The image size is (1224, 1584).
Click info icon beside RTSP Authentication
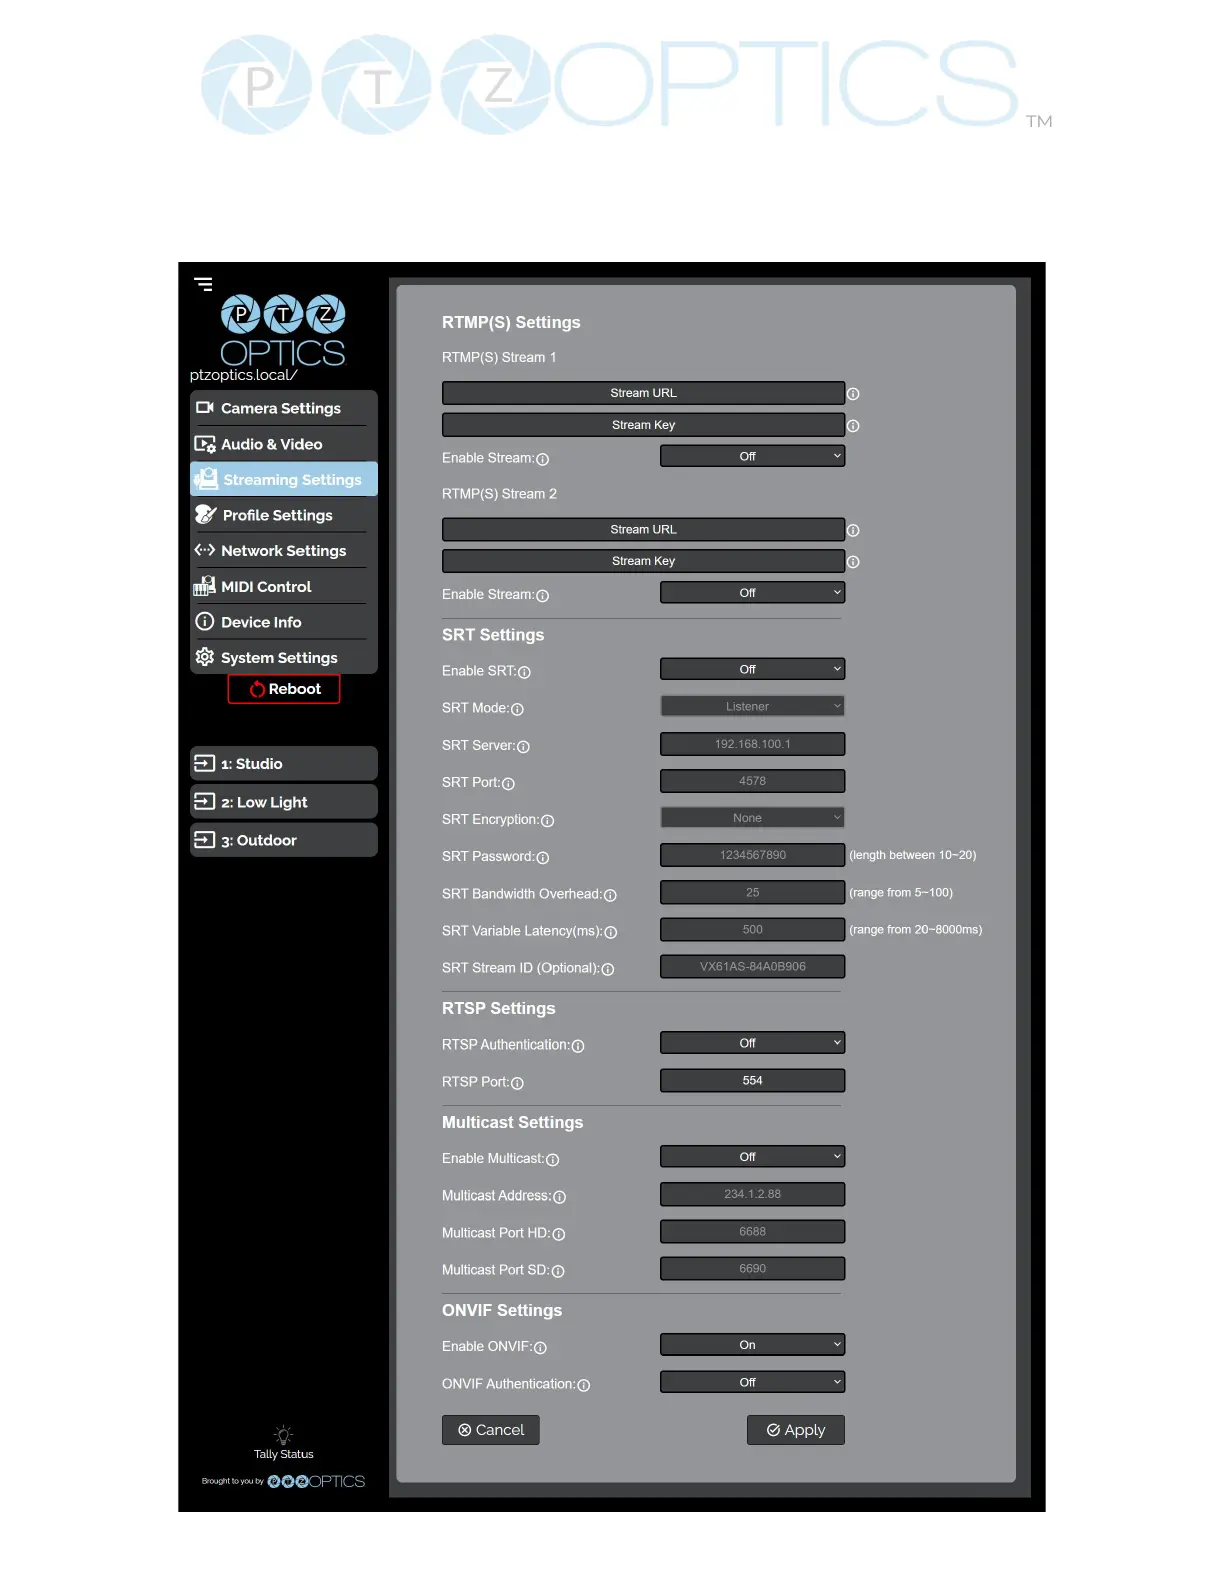point(578,1047)
